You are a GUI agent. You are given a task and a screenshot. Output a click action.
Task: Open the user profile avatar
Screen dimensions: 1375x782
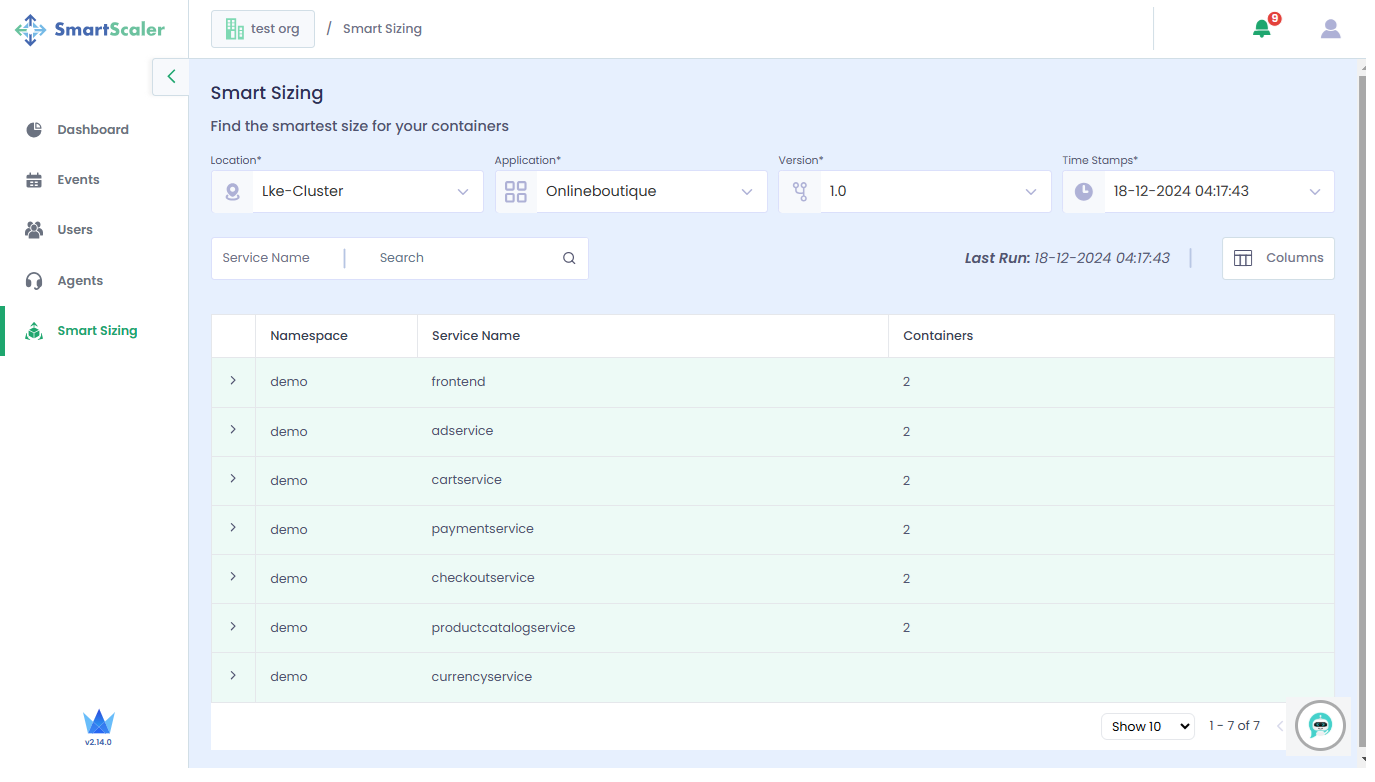1330,29
